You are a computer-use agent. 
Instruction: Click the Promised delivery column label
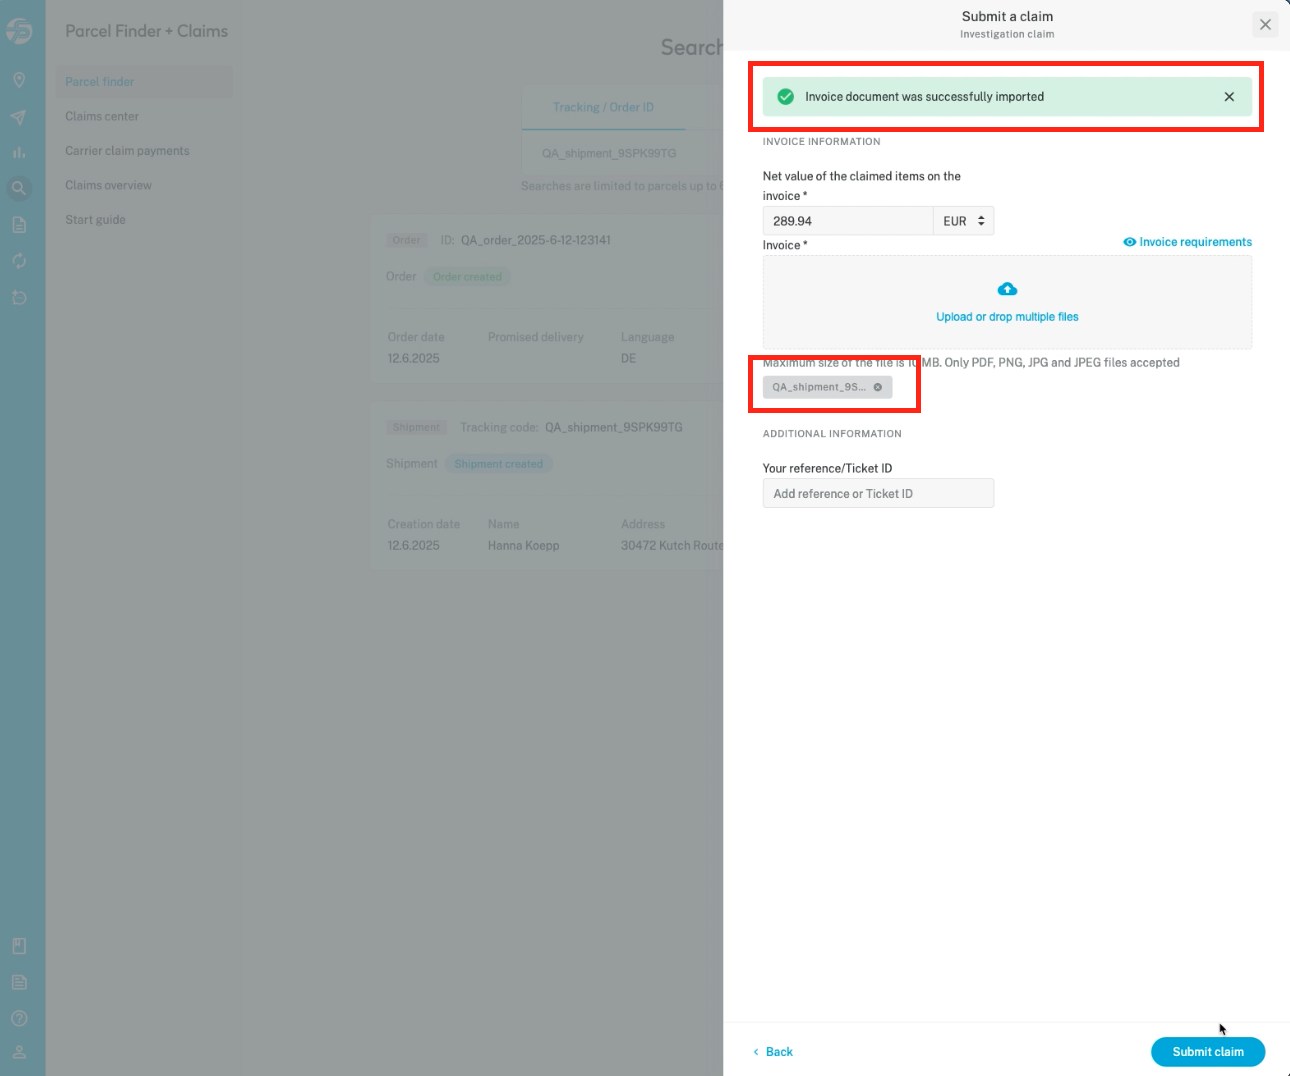point(535,337)
